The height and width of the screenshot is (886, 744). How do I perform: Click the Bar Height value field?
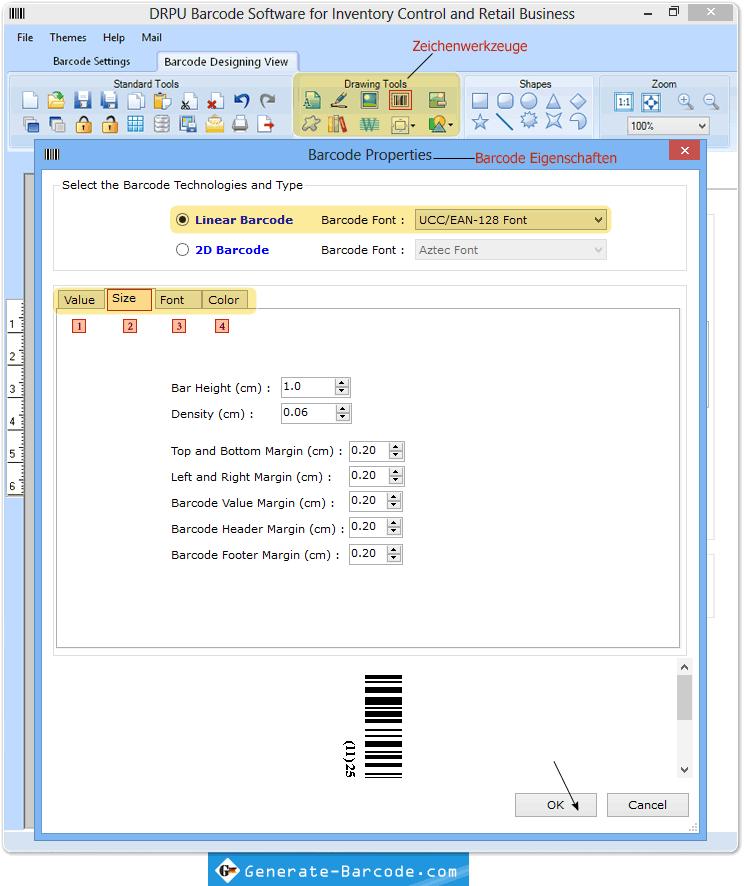tap(308, 387)
